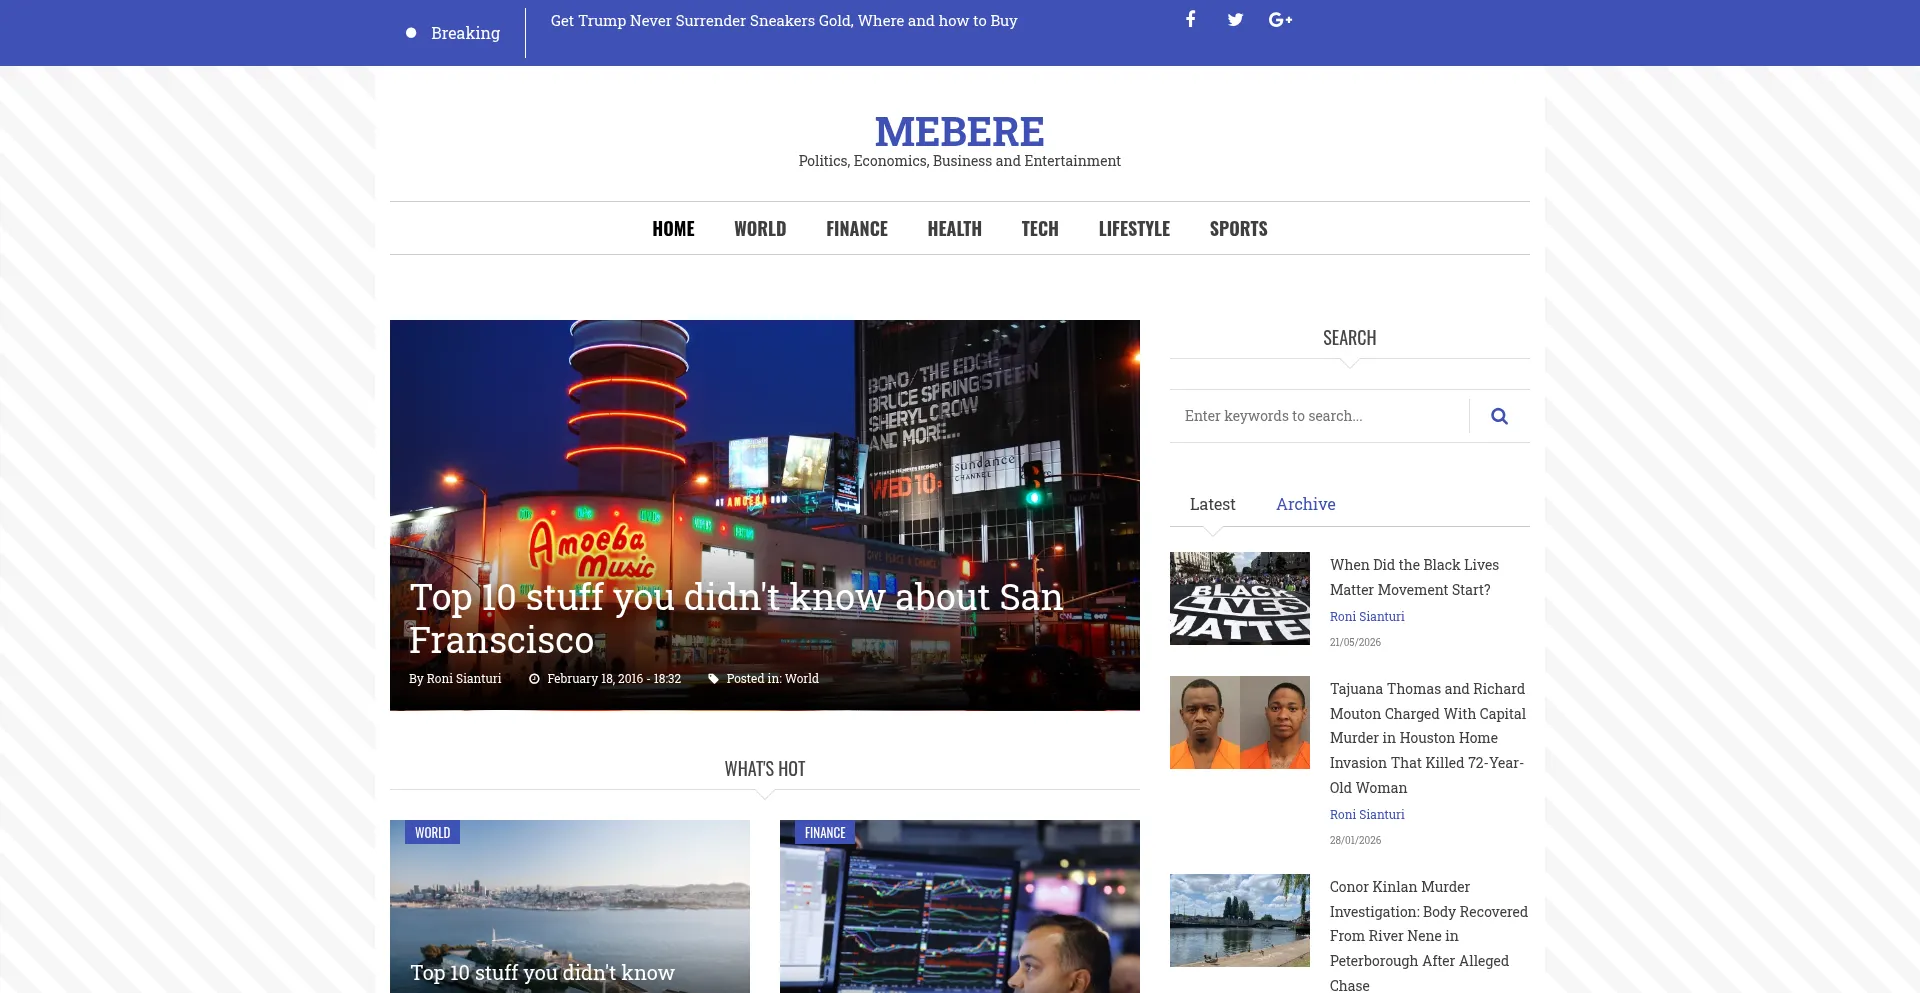
Task: Click the World category in Posted in
Action: click(x=802, y=679)
